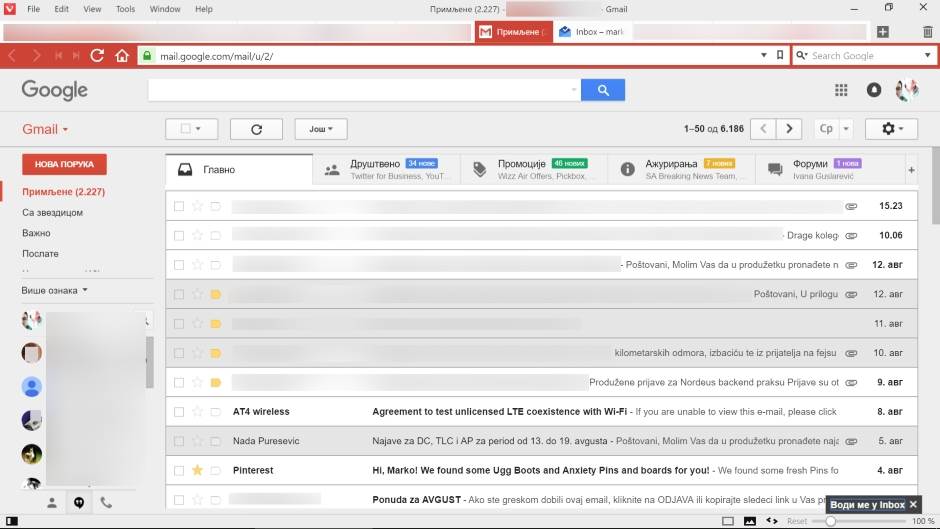Viewport: 940px width, 529px height.
Task: Open the Са звездицом folder
Action: coord(52,213)
